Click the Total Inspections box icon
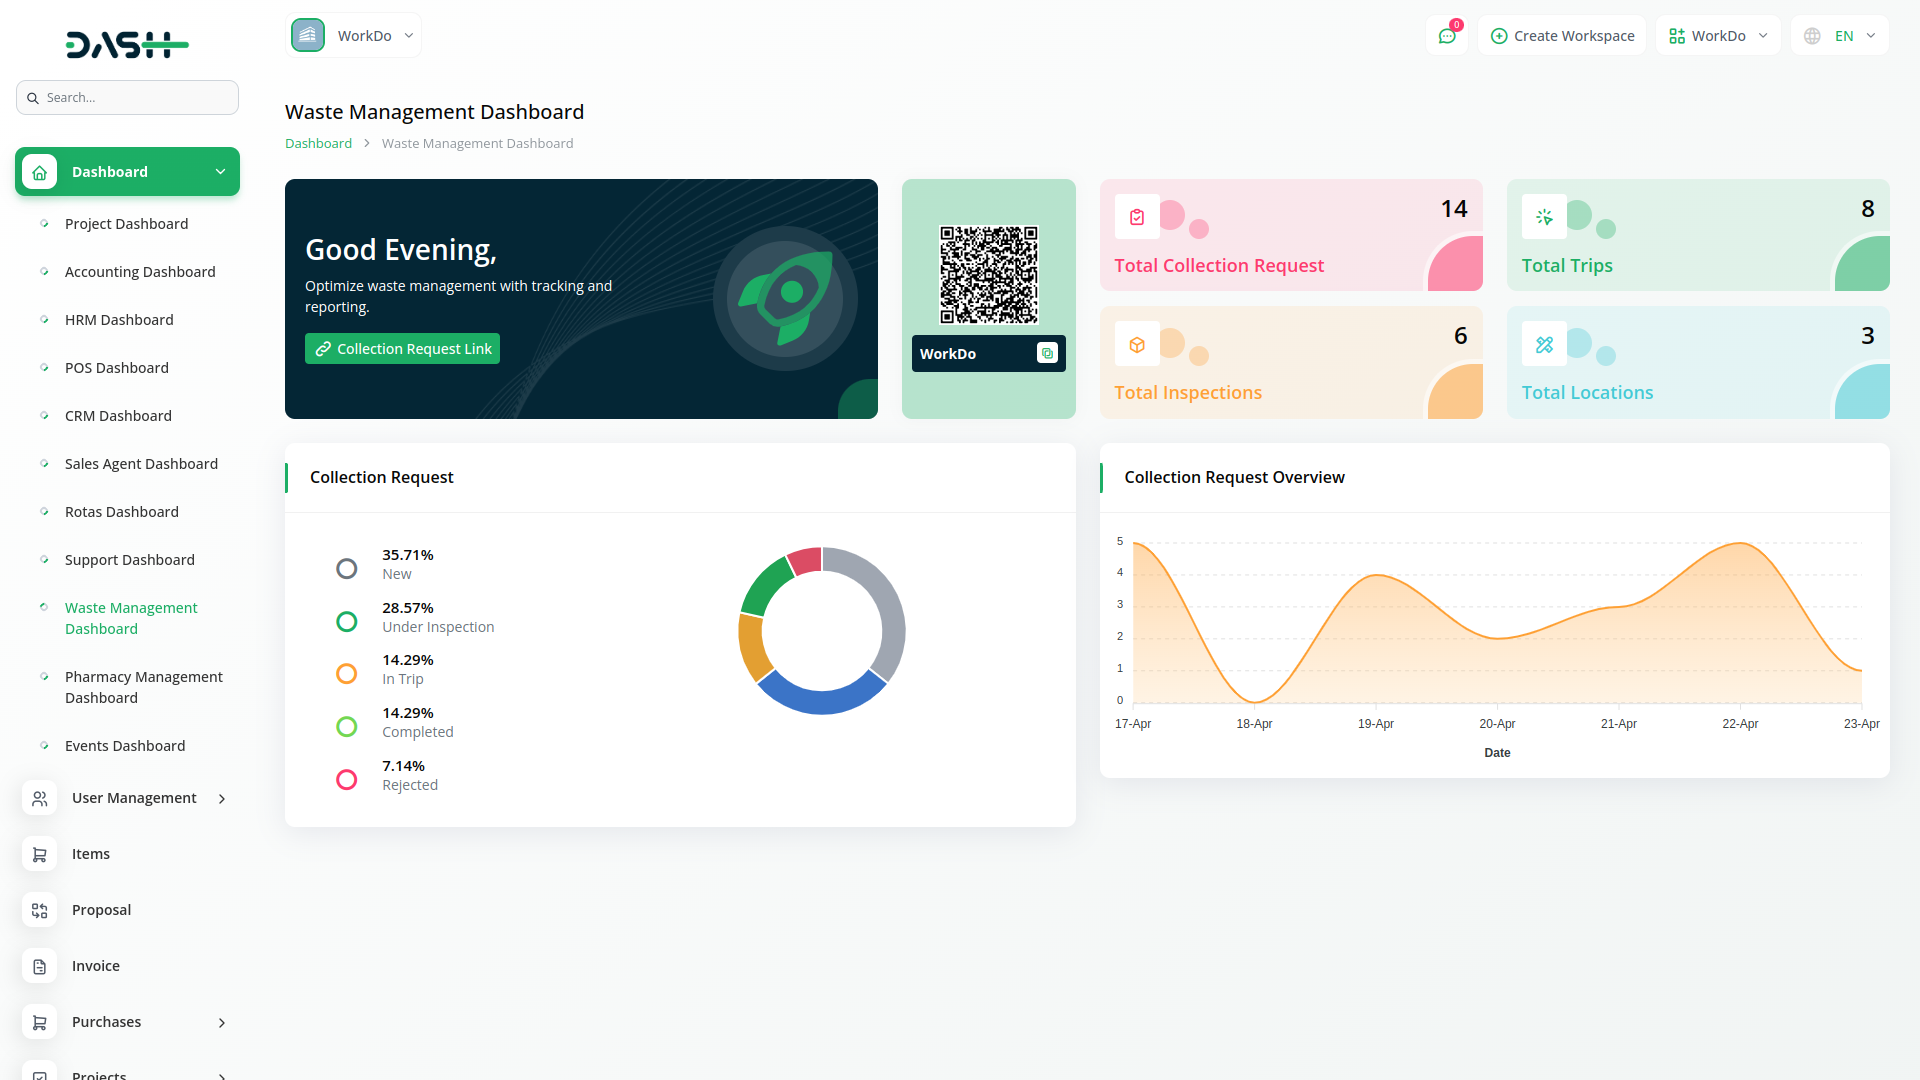 1137,344
